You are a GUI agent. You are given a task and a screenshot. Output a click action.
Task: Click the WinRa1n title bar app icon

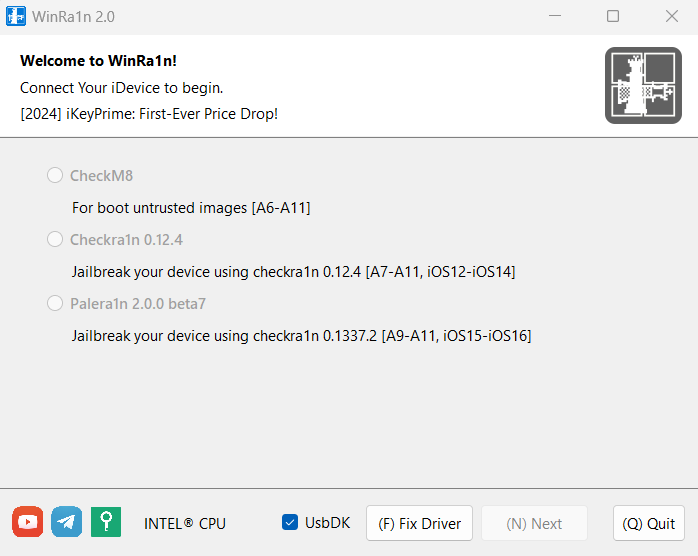point(16,16)
